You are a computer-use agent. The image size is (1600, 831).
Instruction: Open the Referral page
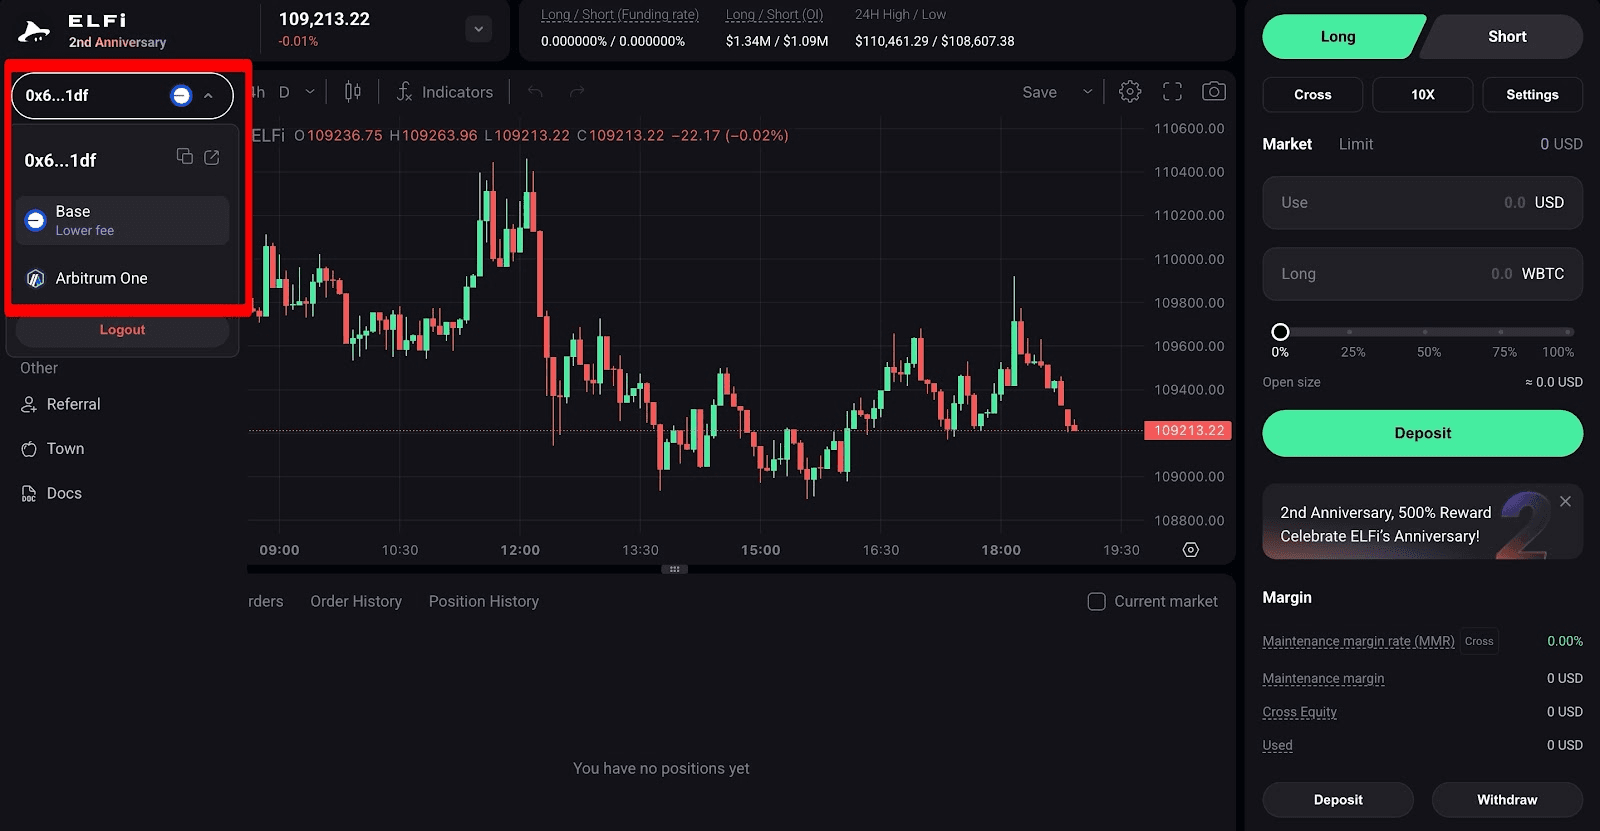click(61, 404)
